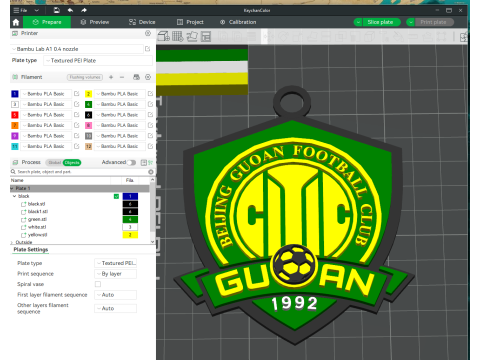
Task: Switch to the Preview tab
Action: tap(95, 22)
